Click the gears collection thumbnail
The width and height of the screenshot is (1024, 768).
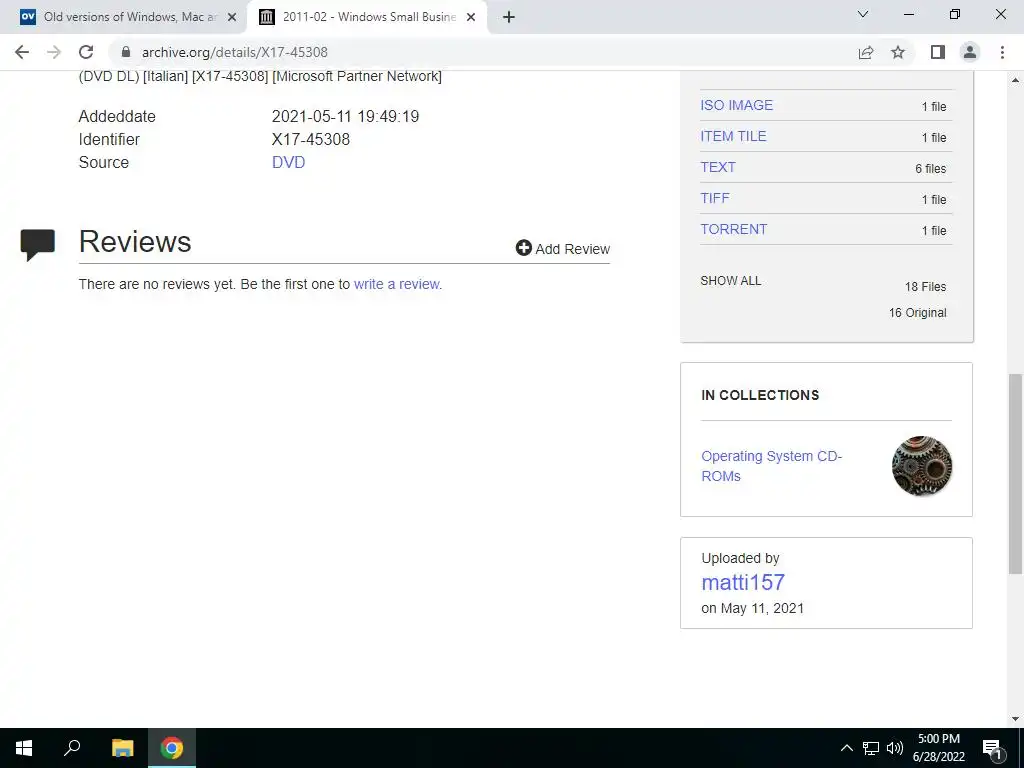[x=921, y=466]
